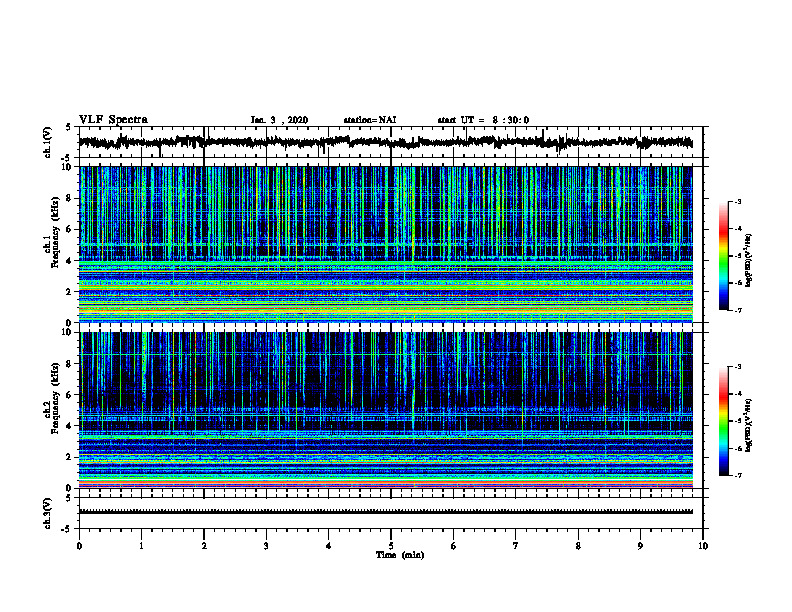
Task: Click time axis tick label "8"
Action: pyautogui.click(x=578, y=546)
